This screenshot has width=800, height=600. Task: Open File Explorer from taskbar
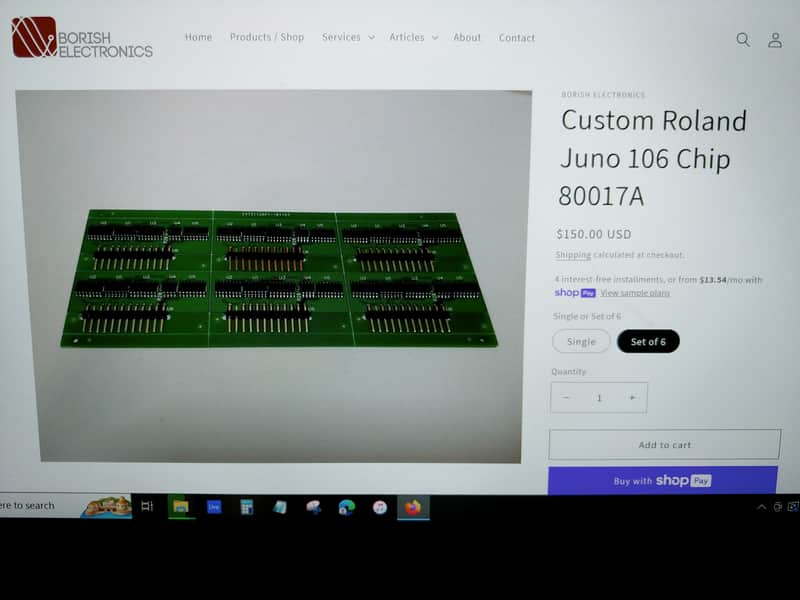pos(181,507)
